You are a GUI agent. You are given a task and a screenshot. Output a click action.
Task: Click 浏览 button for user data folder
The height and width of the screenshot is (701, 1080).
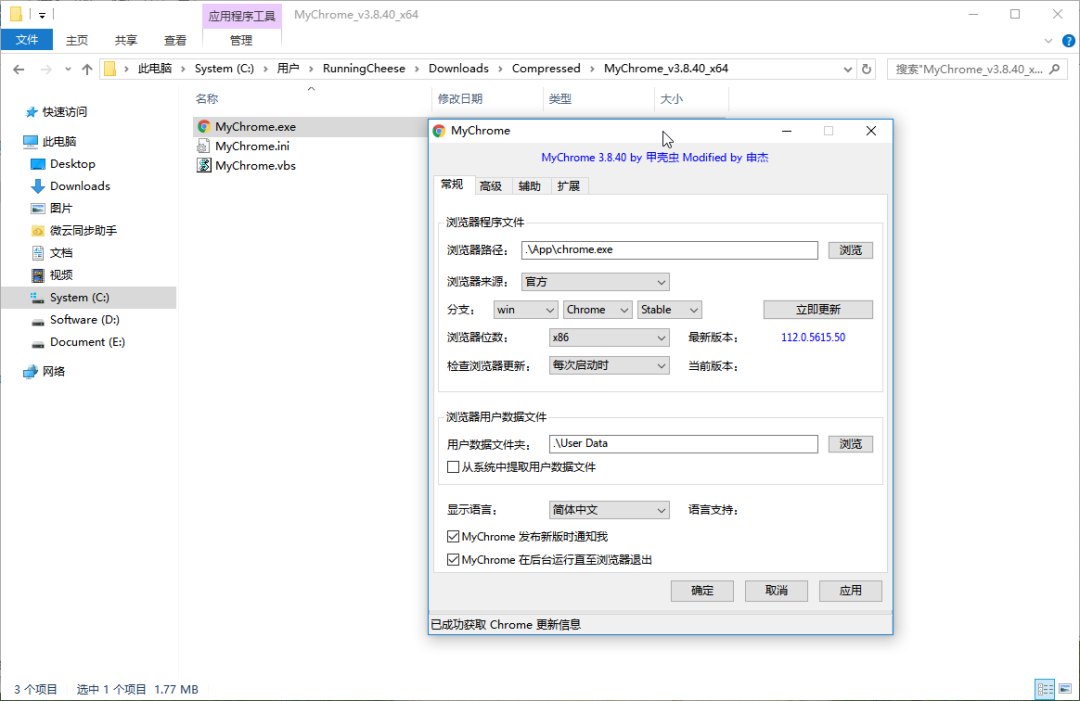pyautogui.click(x=851, y=444)
